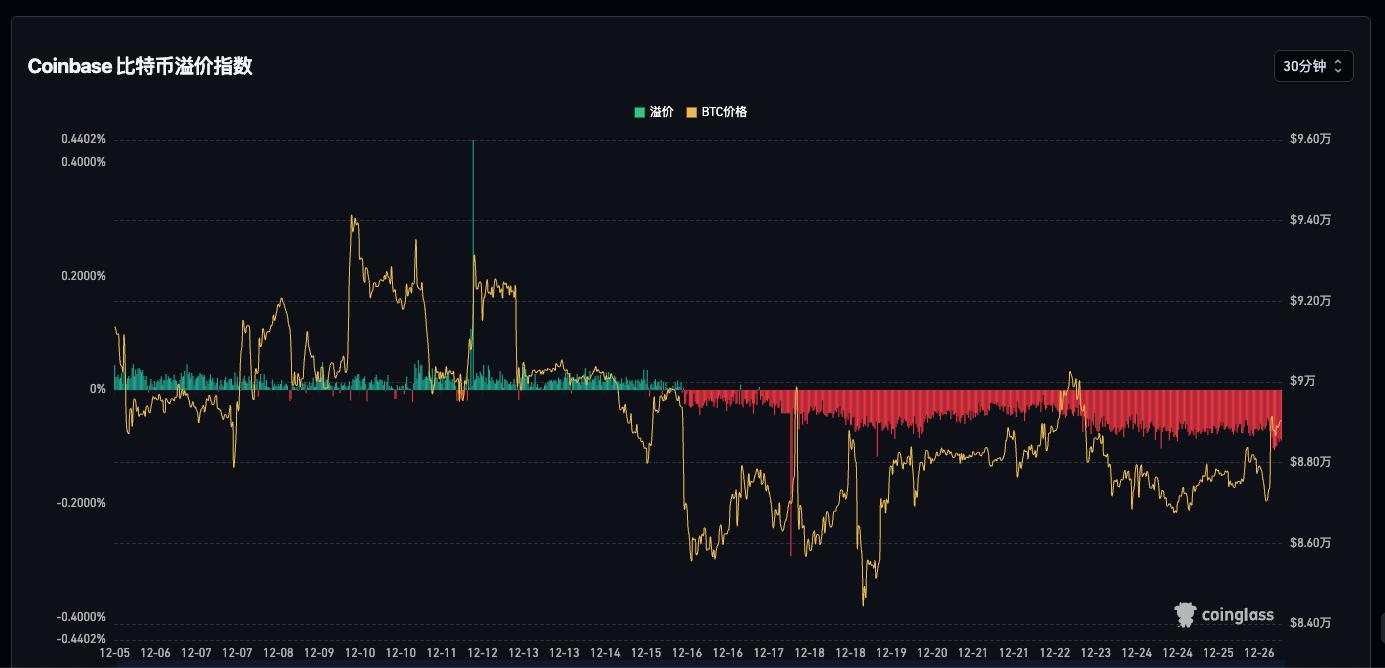Click the 0.4000% left axis label
The image size is (1385, 668).
tap(83, 162)
